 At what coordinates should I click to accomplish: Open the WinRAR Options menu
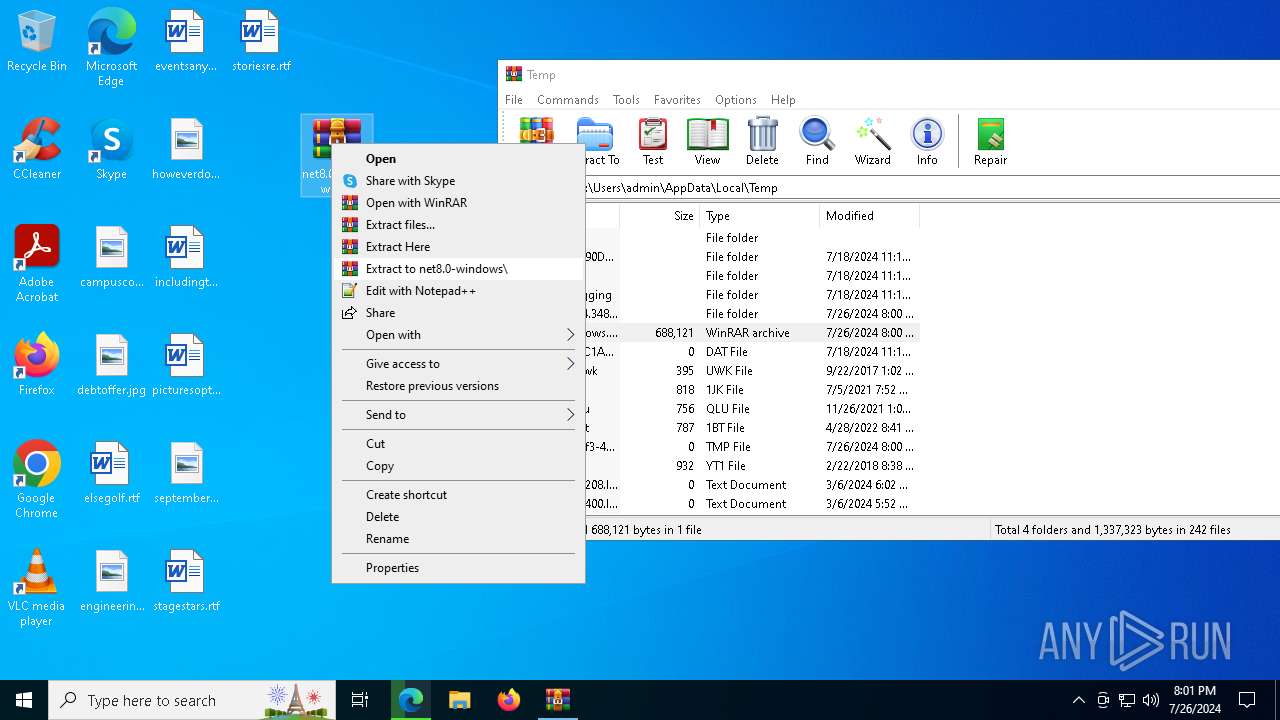point(735,100)
